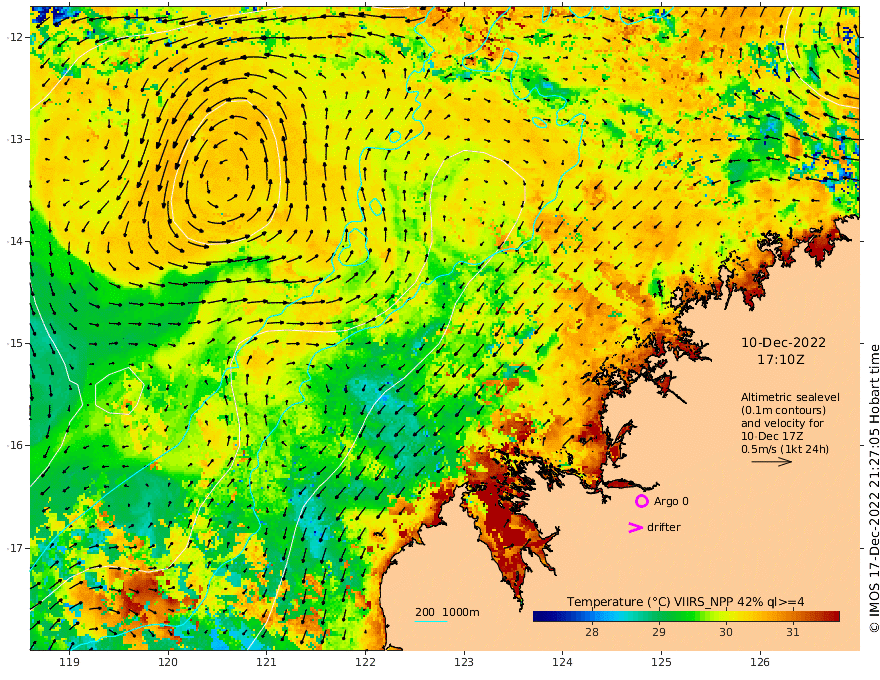Click the 'drifter' label

[664, 527]
